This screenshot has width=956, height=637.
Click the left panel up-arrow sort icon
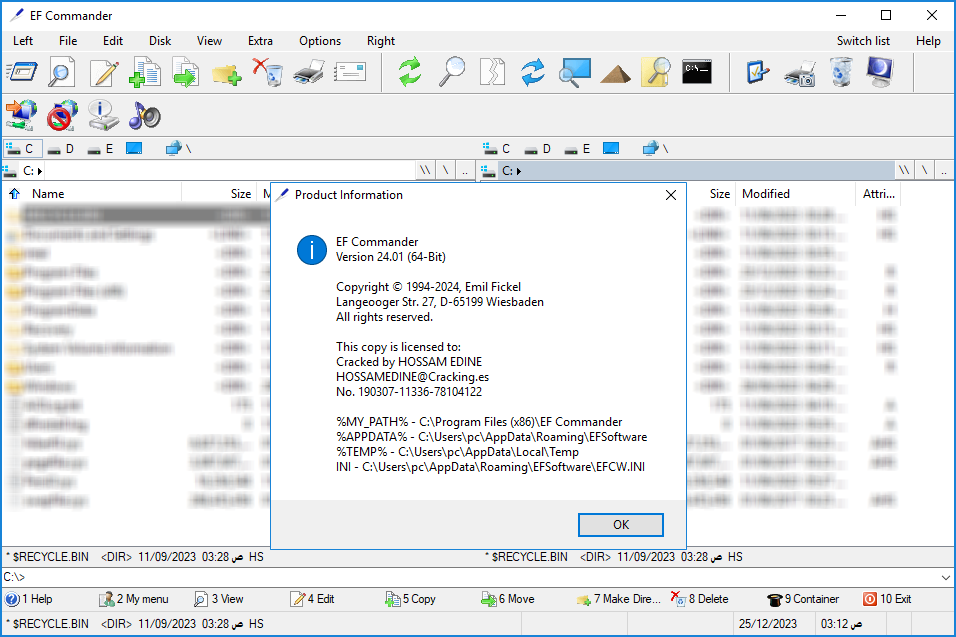[x=15, y=194]
